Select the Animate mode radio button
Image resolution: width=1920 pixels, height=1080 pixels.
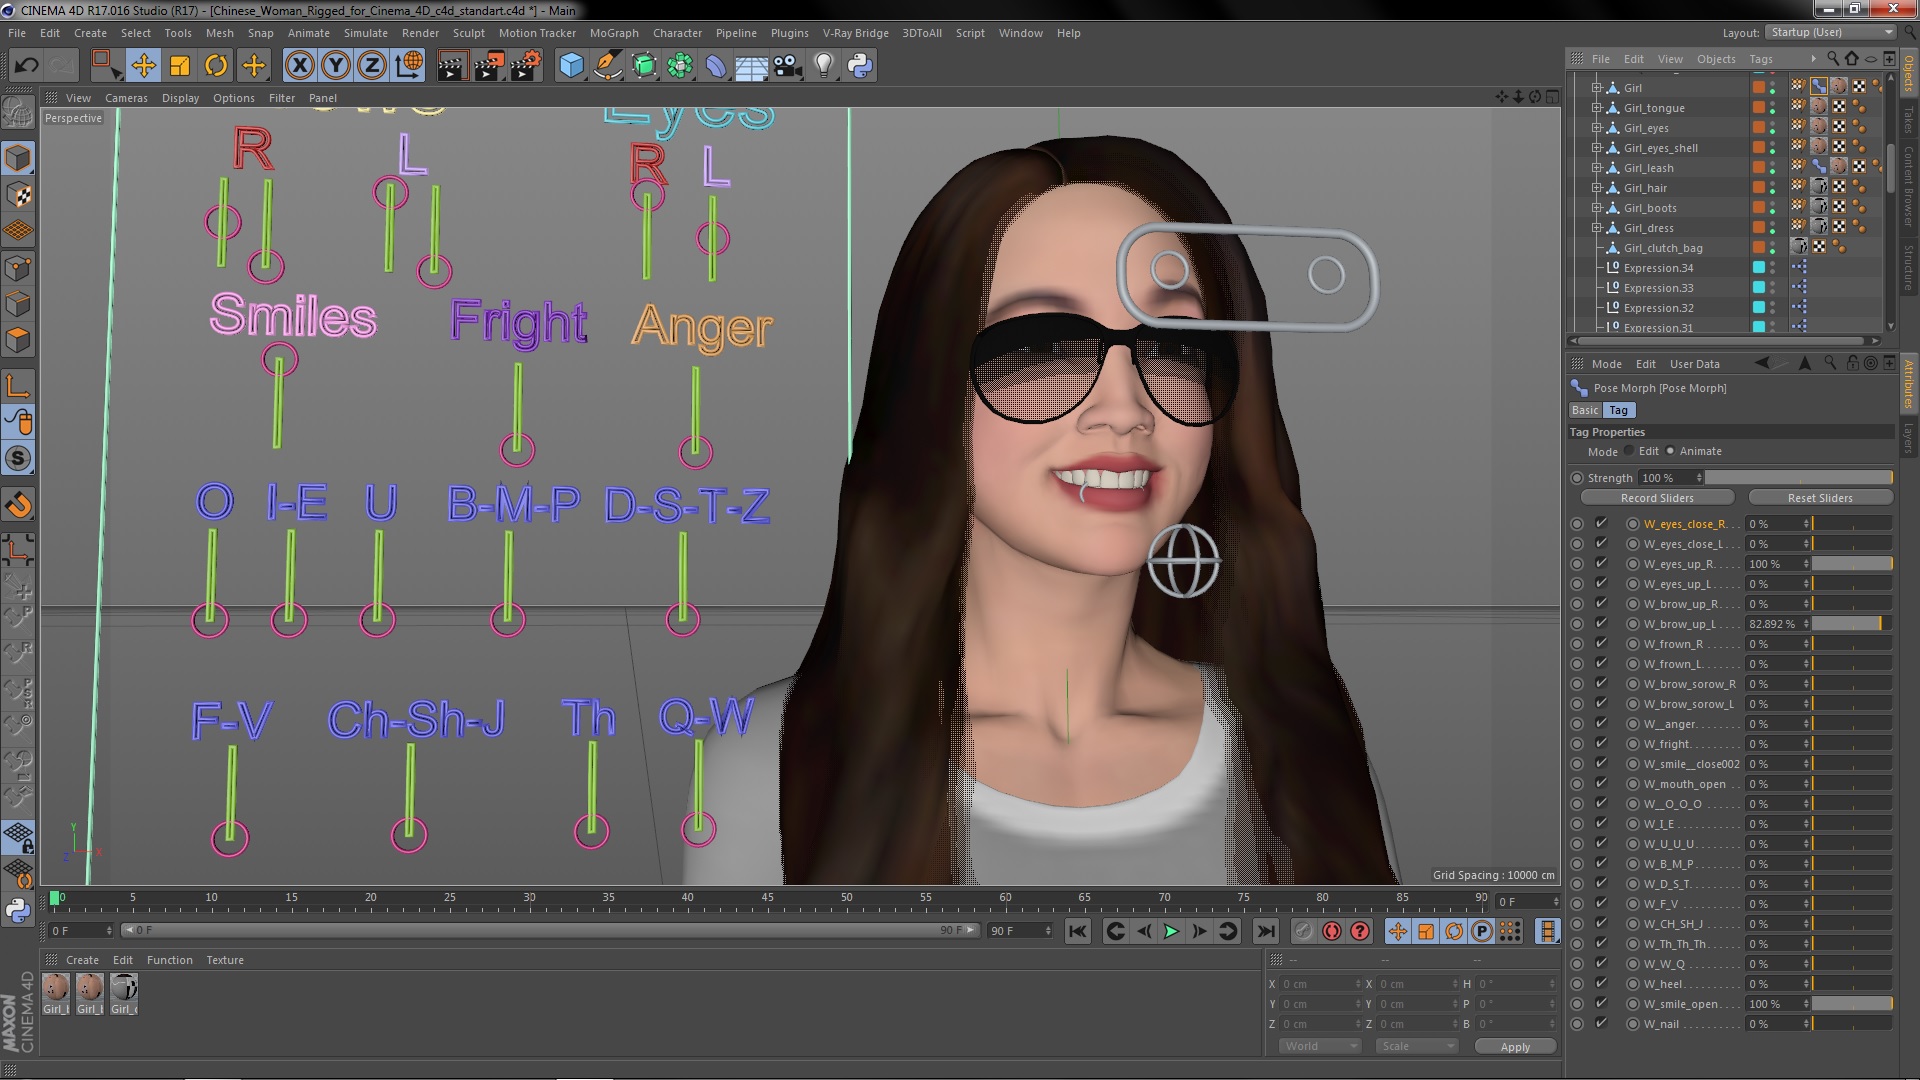1671,451
